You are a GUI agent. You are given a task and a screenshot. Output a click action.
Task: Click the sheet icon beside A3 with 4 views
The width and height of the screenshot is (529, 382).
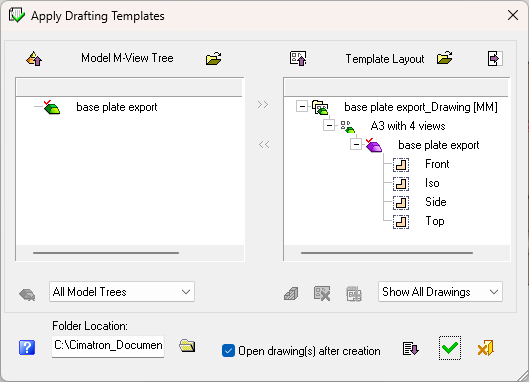point(347,127)
